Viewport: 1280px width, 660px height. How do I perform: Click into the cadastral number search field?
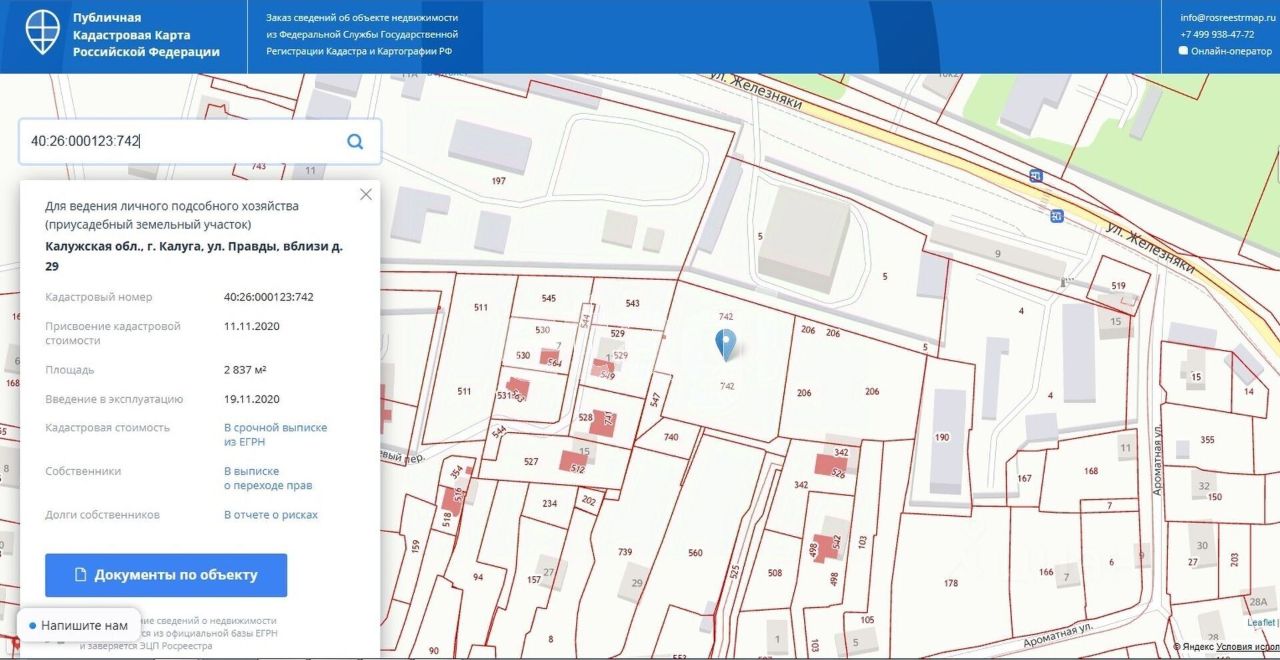[180, 141]
